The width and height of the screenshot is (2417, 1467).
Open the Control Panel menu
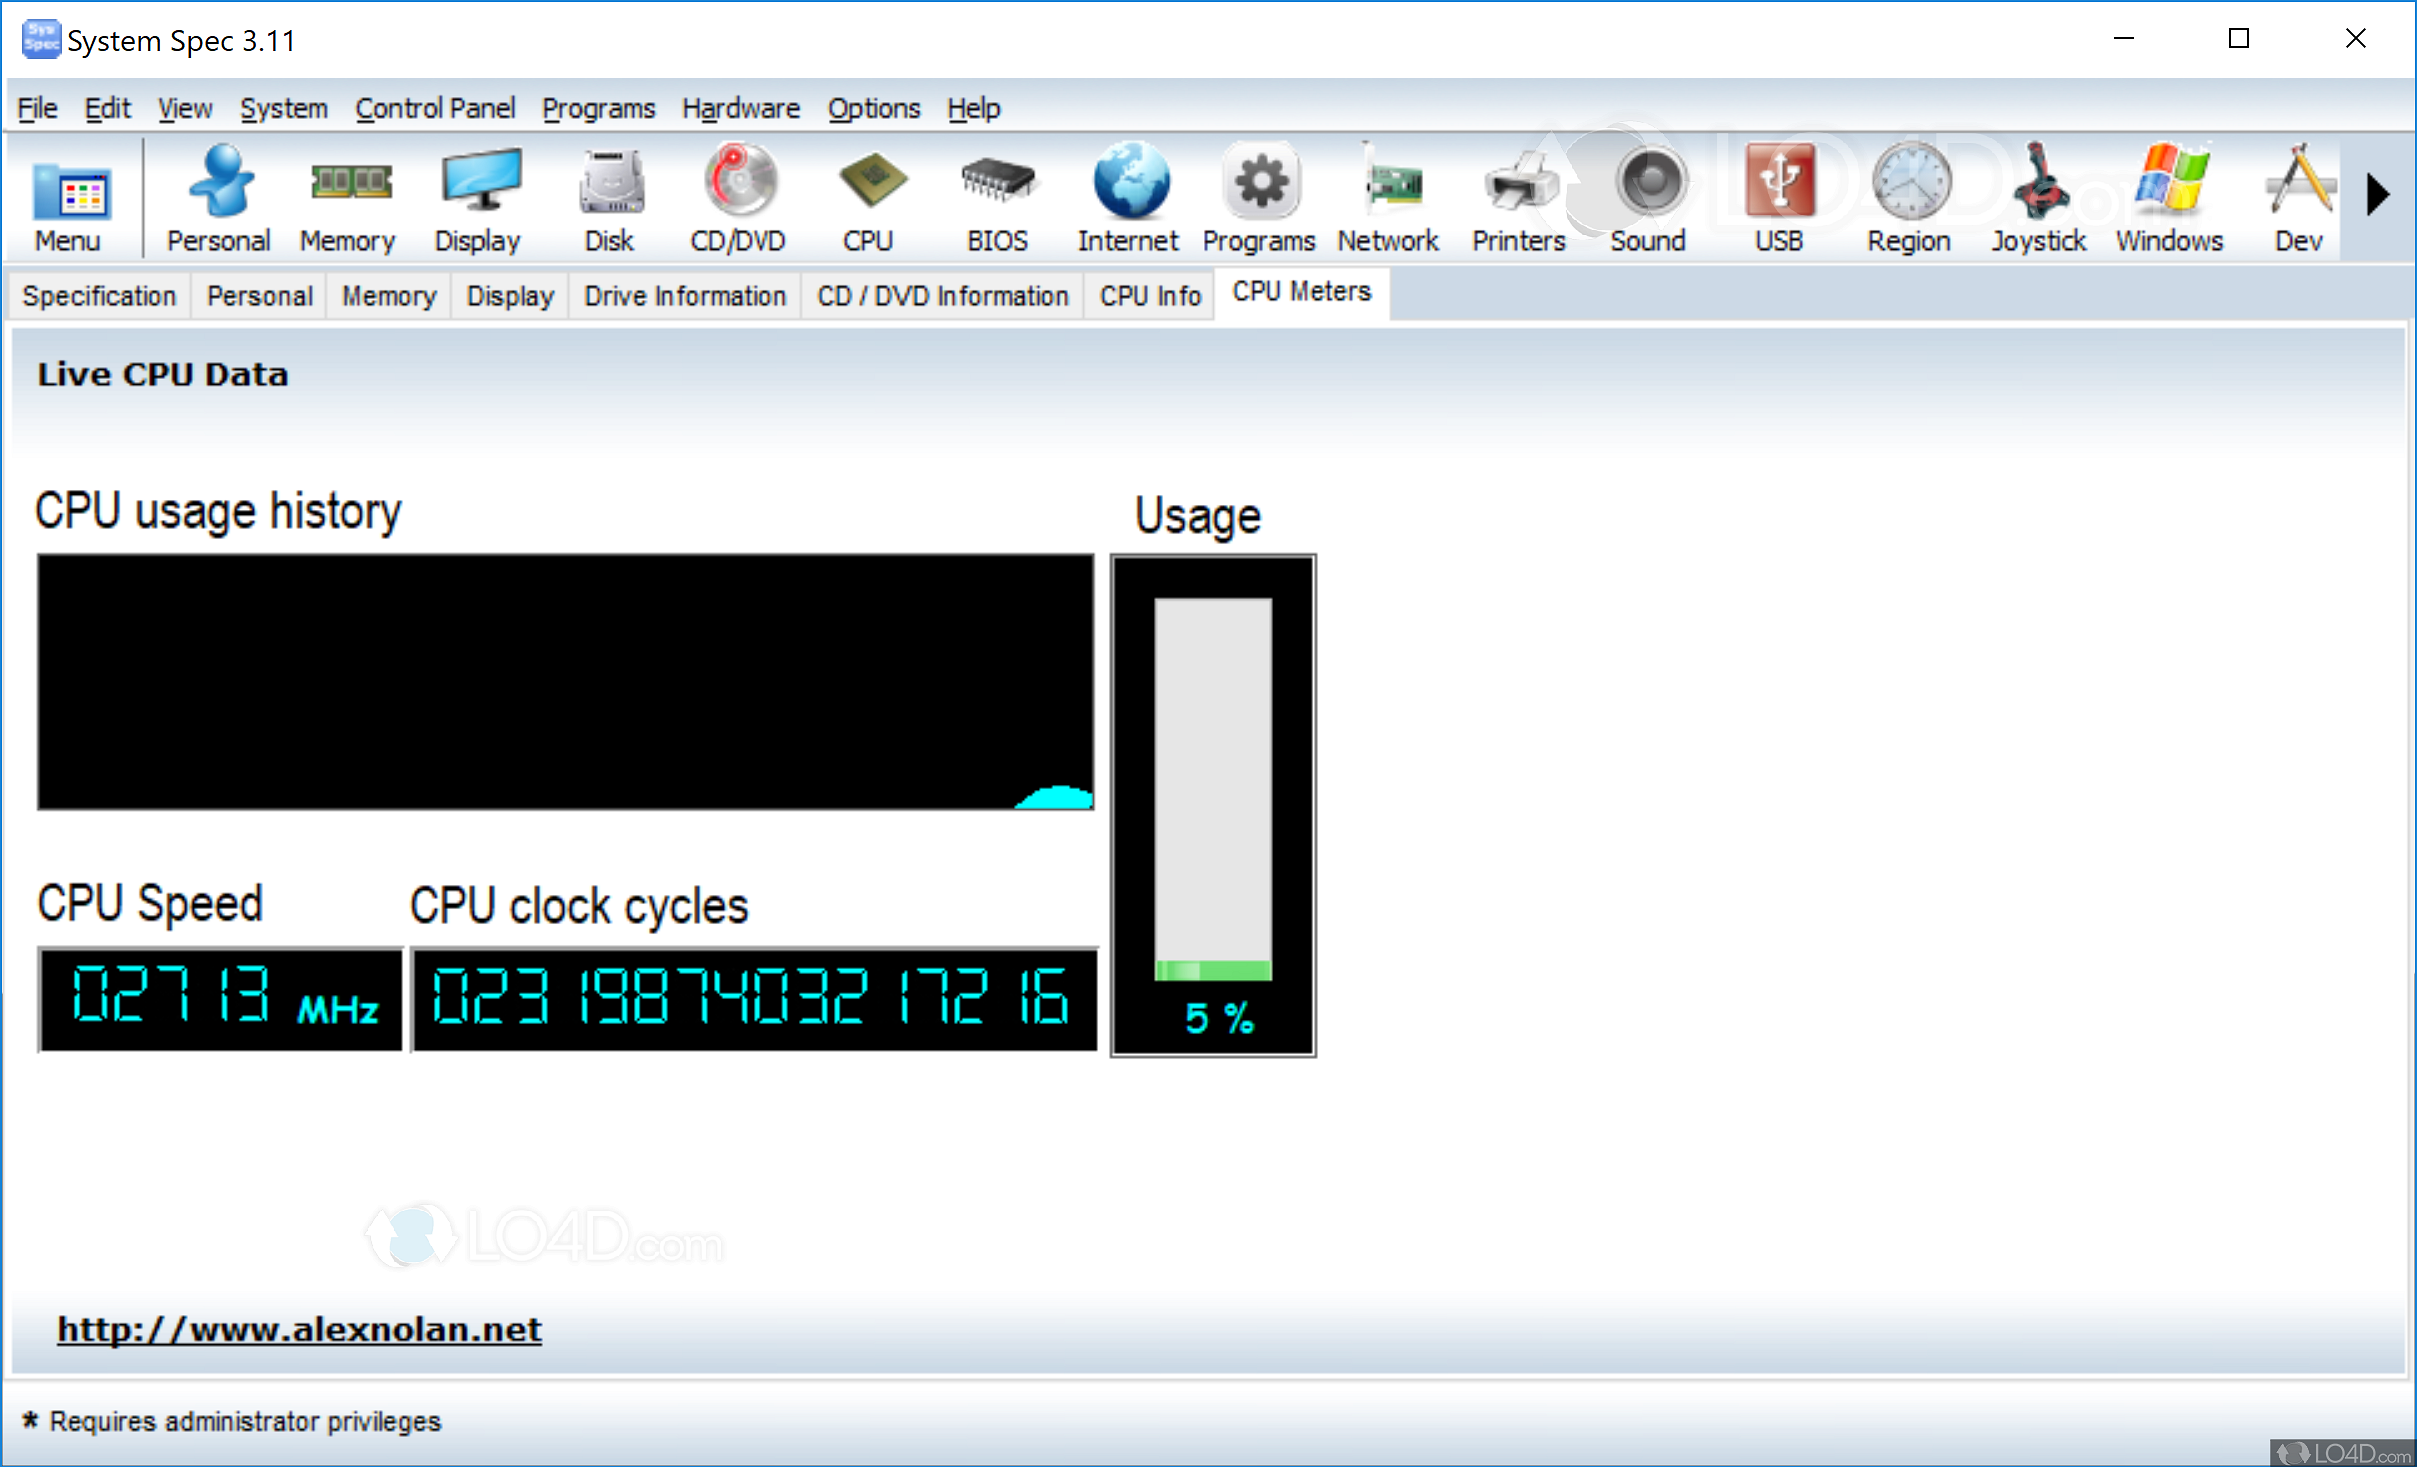click(x=435, y=108)
